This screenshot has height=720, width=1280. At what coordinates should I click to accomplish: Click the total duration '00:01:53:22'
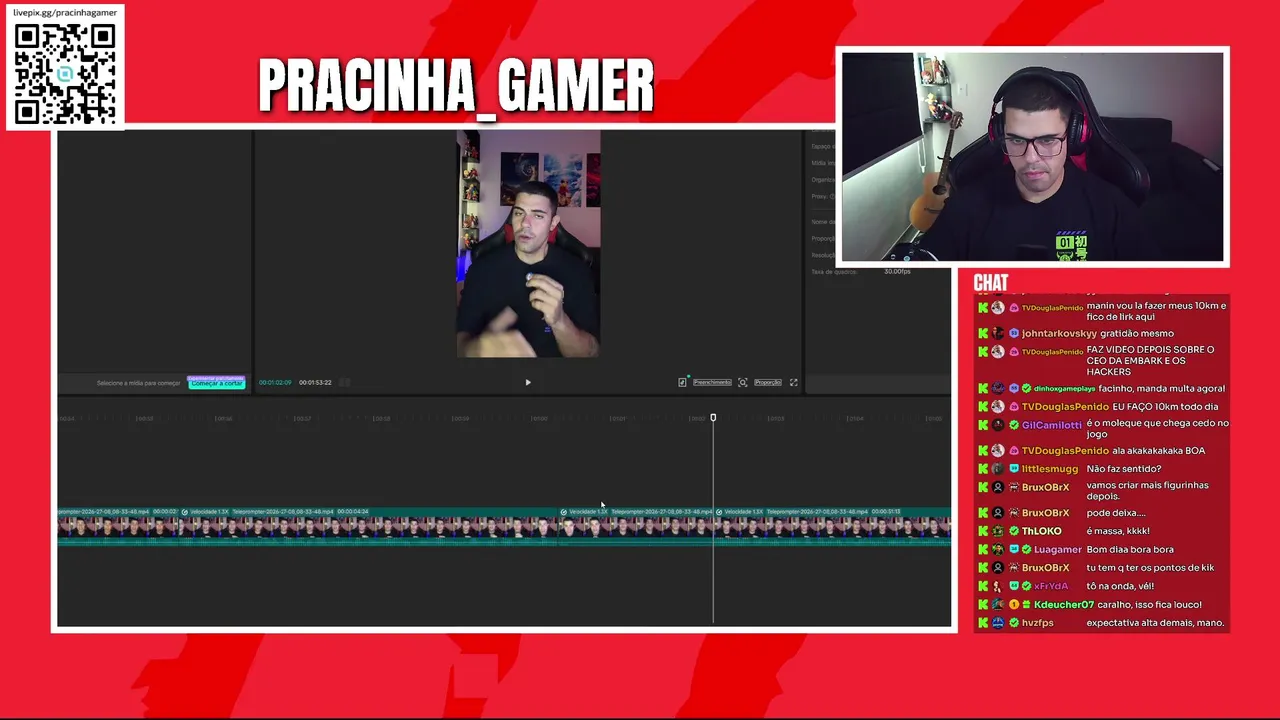click(x=315, y=383)
